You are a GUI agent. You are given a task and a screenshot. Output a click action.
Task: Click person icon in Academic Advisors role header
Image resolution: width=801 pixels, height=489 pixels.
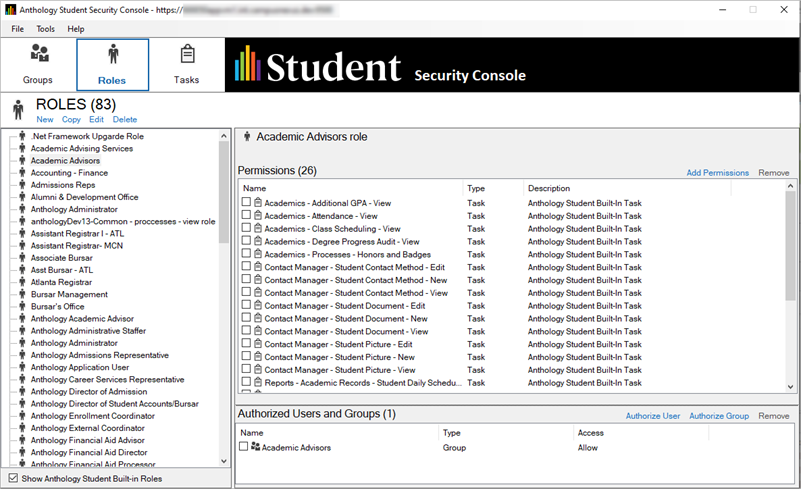(247, 136)
